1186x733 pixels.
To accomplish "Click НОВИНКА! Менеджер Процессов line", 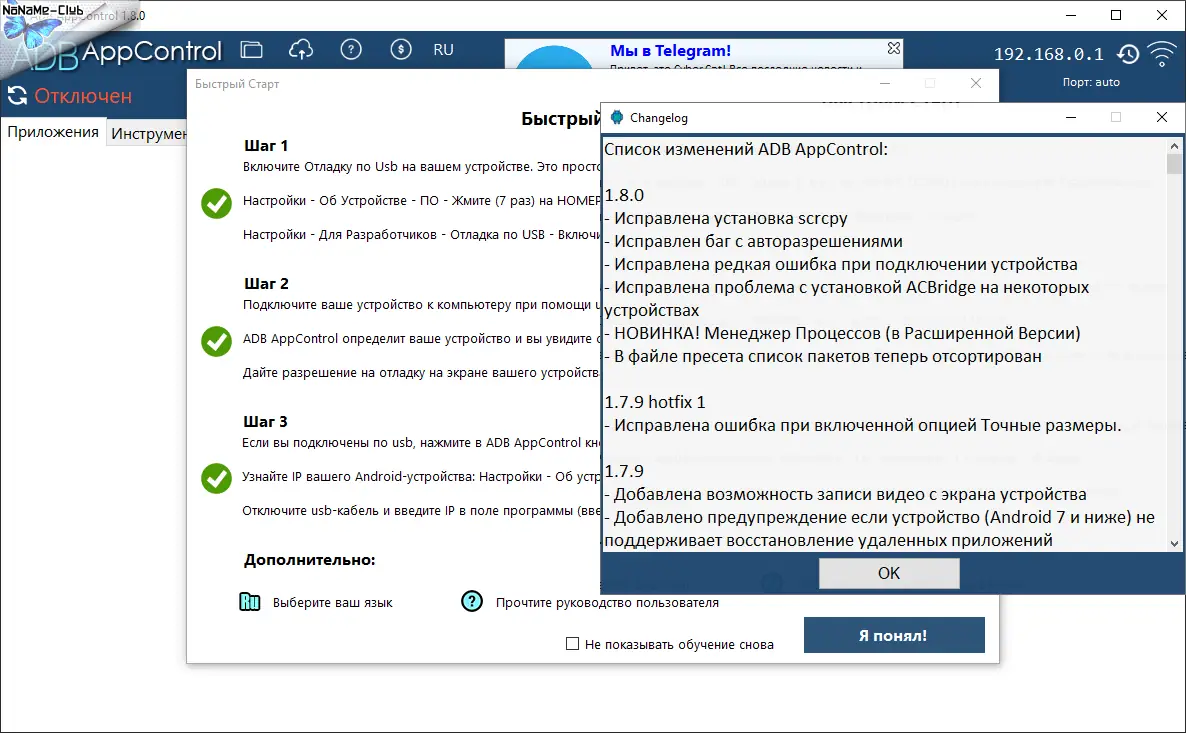I will pyautogui.click(x=843, y=334).
